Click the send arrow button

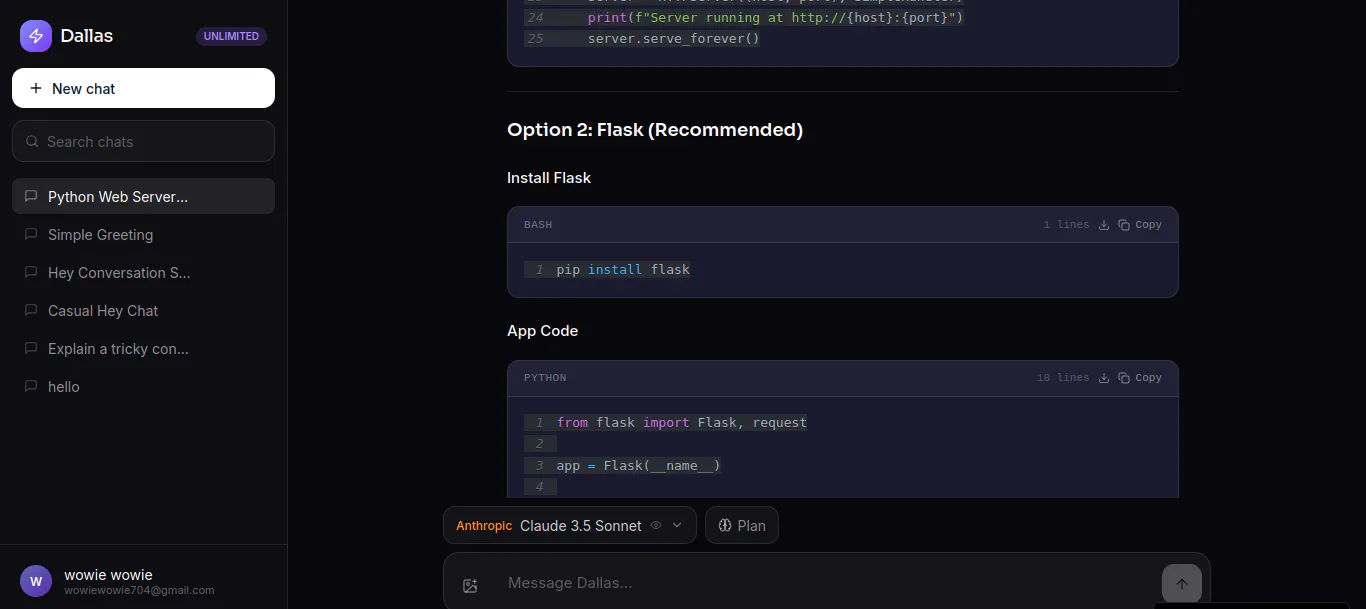click(x=1181, y=584)
